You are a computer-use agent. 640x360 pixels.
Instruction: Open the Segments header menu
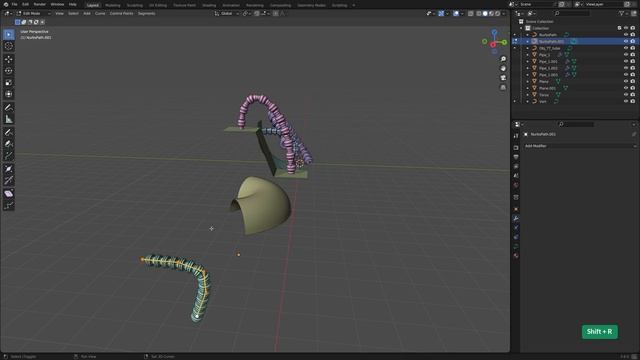tap(146, 13)
